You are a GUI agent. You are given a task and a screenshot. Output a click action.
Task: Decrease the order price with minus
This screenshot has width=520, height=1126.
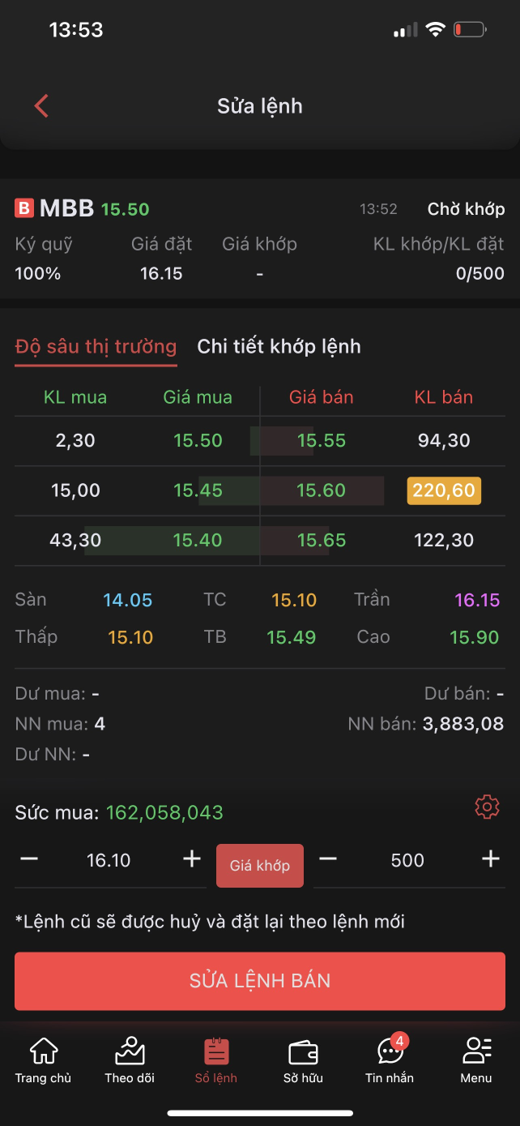tap(29, 859)
